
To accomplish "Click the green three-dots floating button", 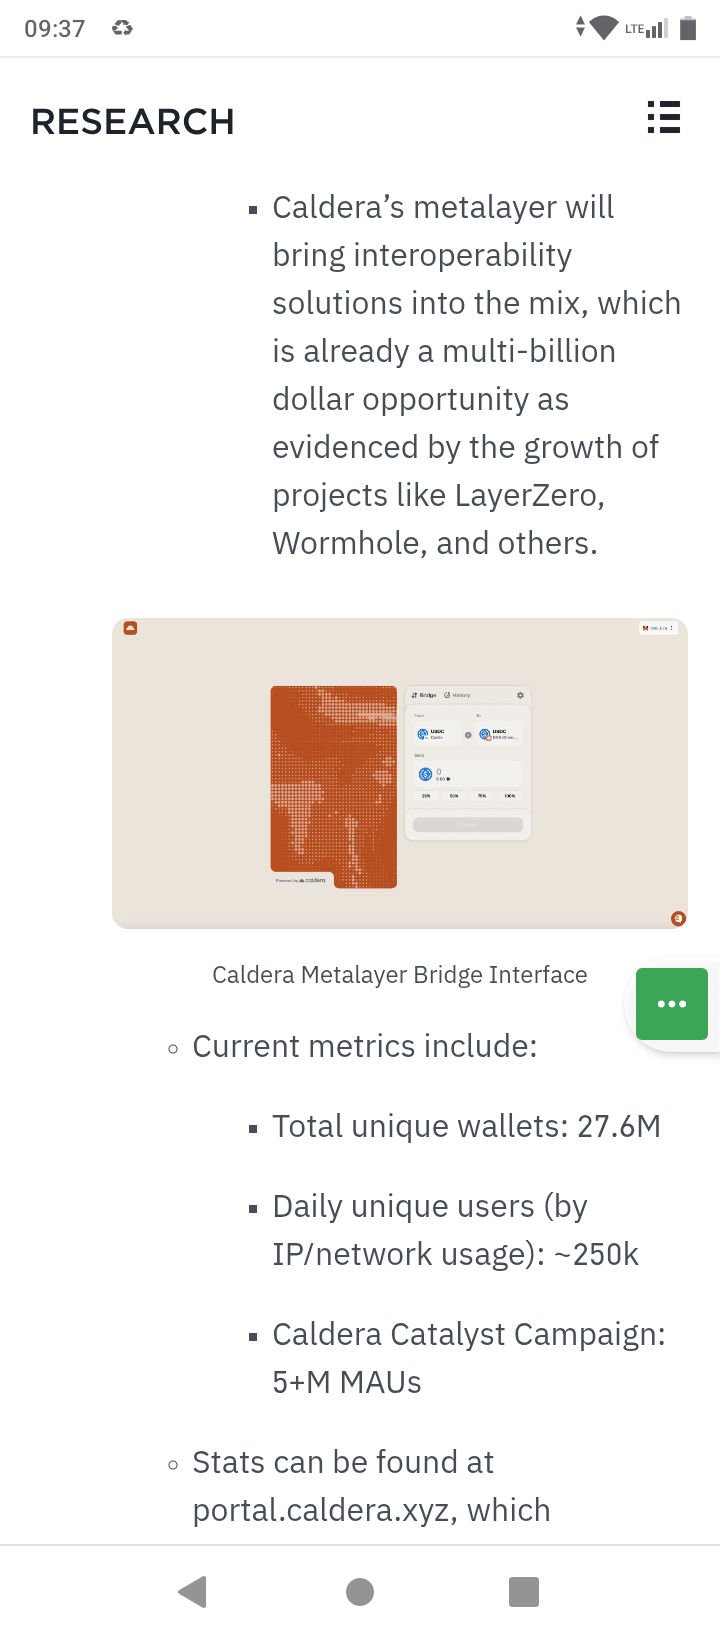I will (671, 1003).
